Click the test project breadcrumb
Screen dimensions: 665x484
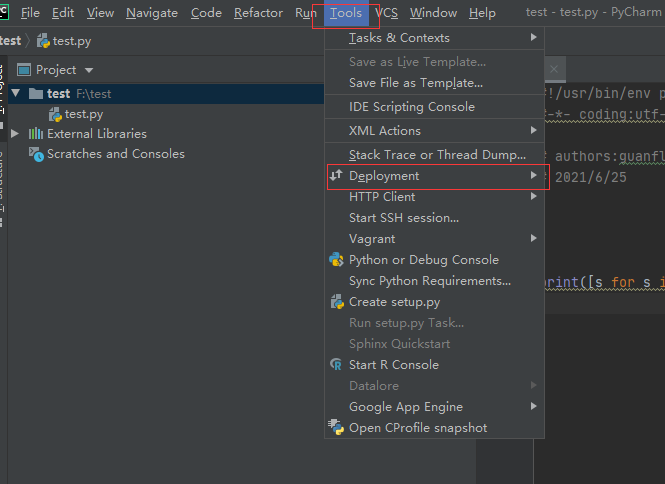coord(10,41)
